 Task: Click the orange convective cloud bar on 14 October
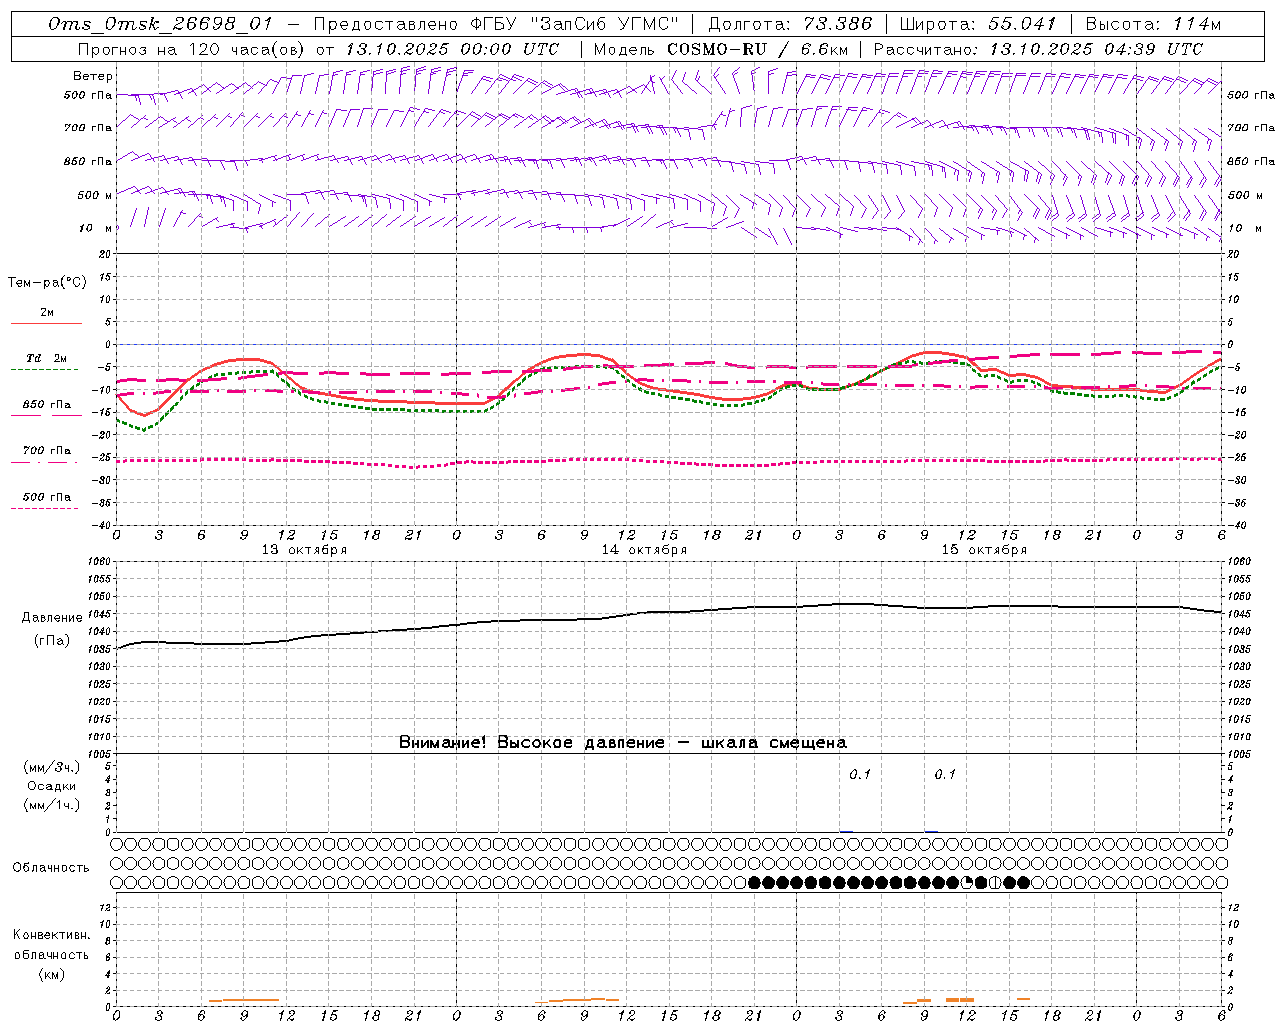[577, 1000]
